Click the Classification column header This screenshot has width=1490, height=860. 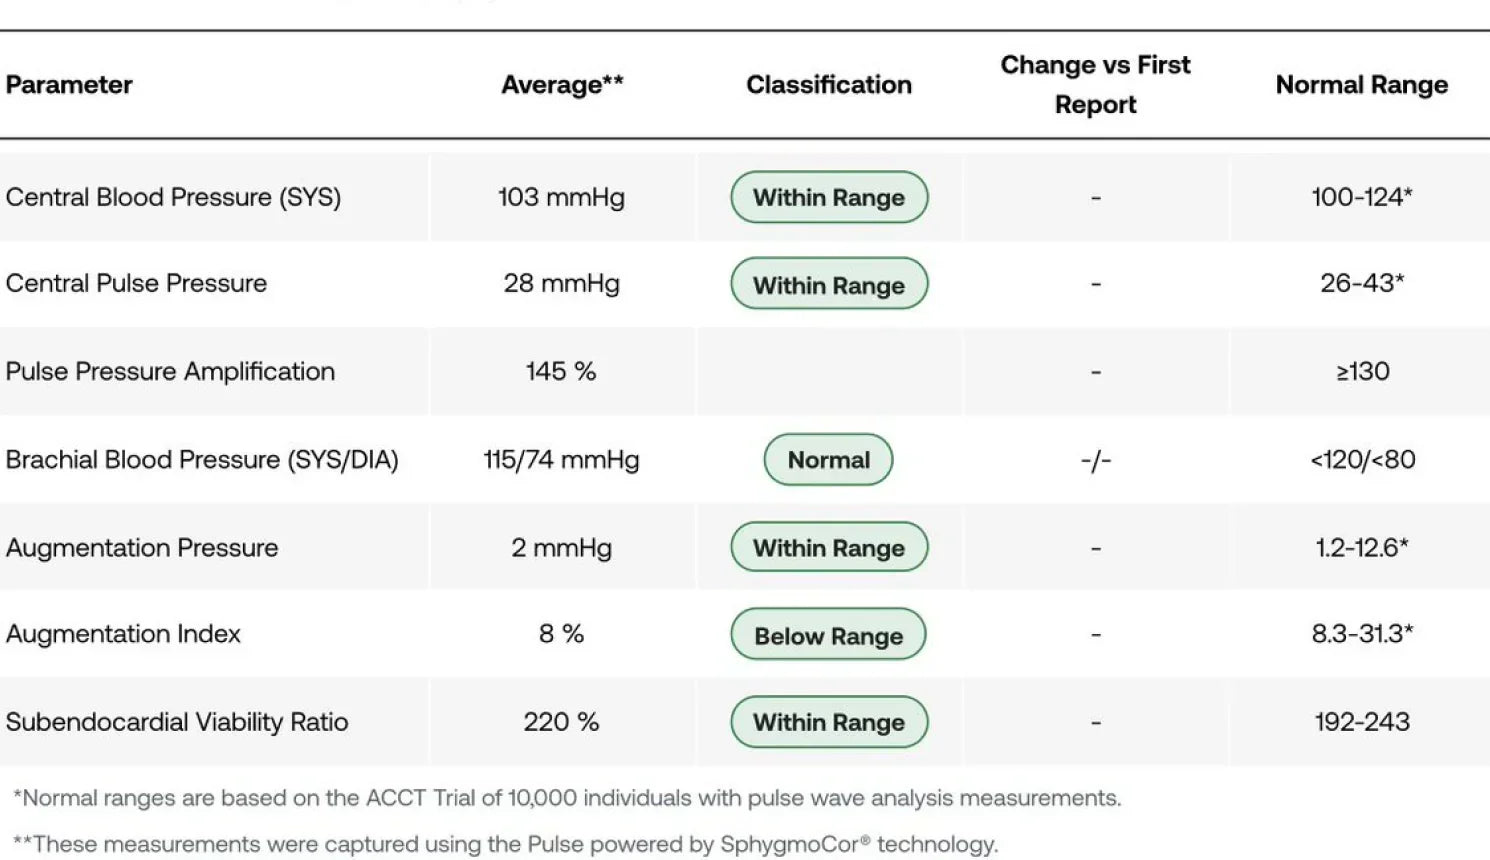(x=829, y=85)
